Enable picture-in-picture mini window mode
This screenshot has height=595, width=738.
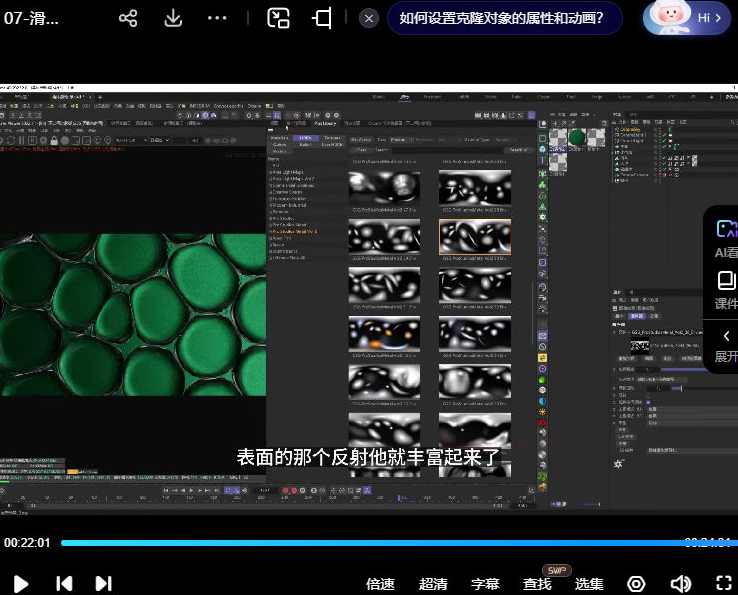(278, 18)
